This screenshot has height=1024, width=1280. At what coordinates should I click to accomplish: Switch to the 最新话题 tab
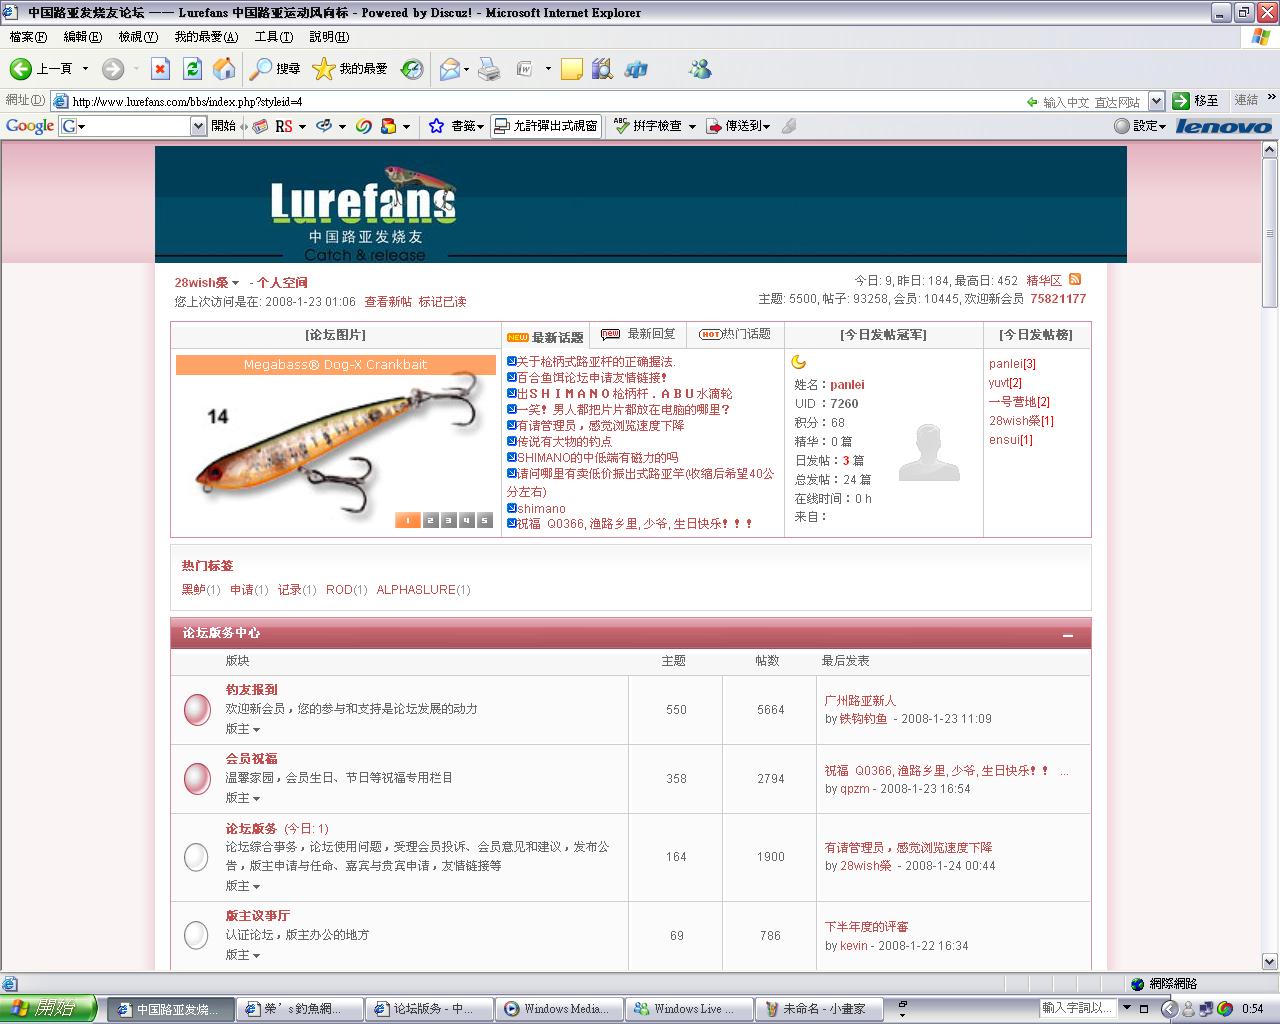[x=545, y=337]
